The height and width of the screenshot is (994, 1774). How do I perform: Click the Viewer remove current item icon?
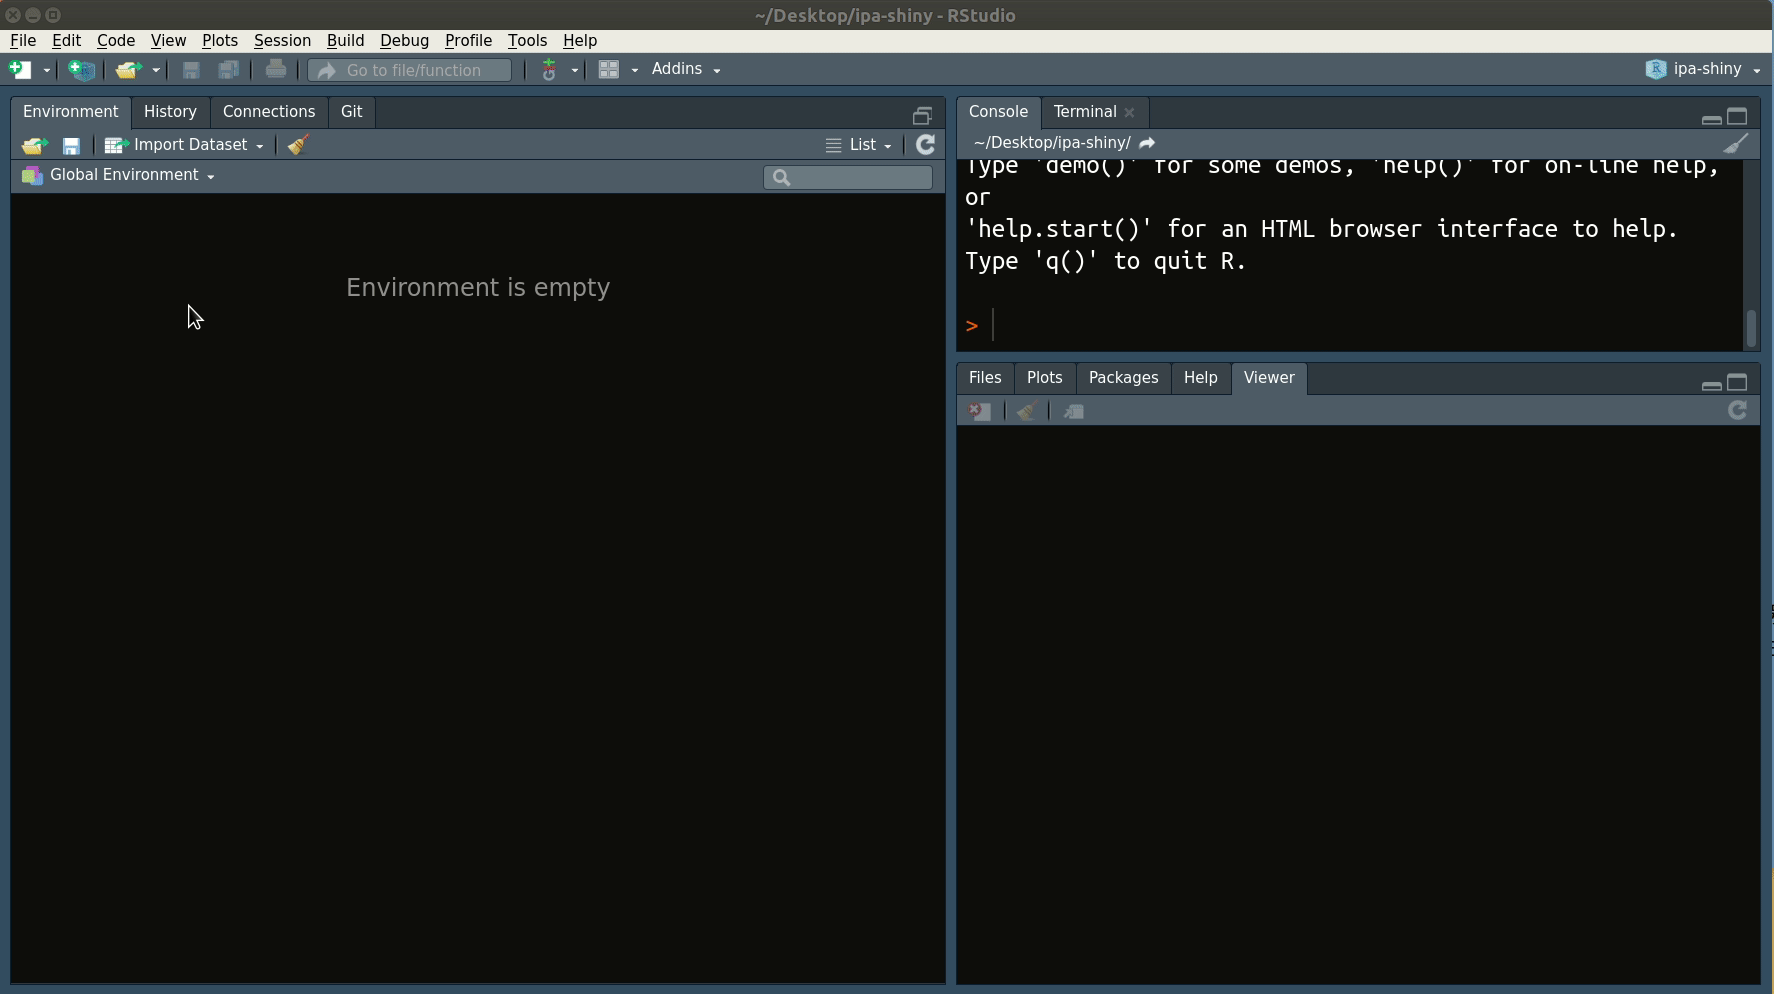click(980, 412)
